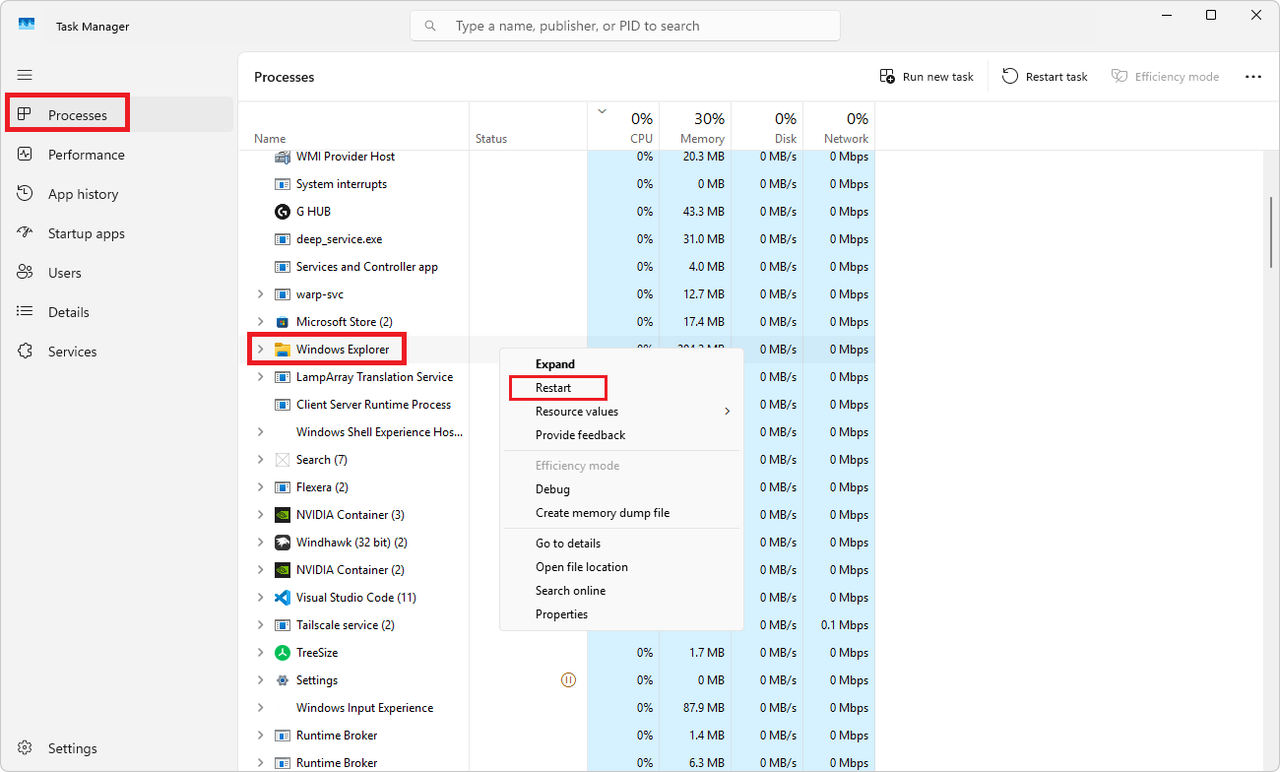Choose Debug in context menu
Image resolution: width=1280 pixels, height=772 pixels.
point(621,489)
